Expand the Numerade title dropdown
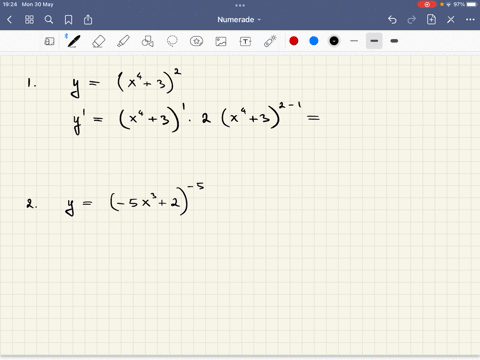The image size is (480, 360). coord(239,20)
